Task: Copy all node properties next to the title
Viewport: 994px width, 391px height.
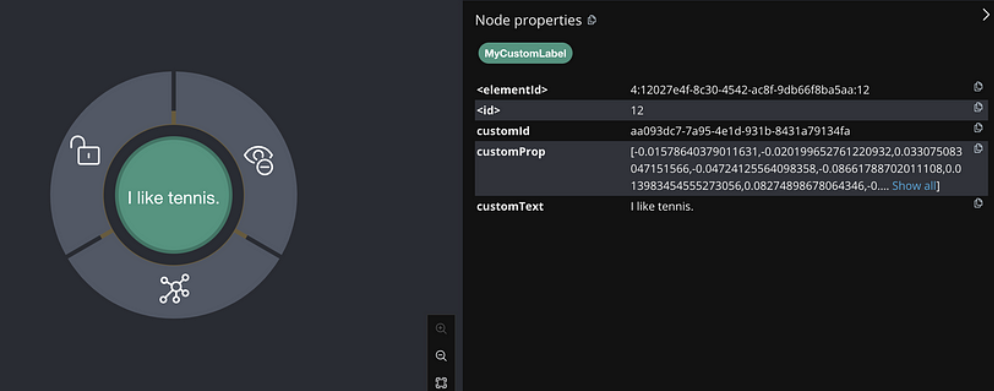Action: pos(591,20)
